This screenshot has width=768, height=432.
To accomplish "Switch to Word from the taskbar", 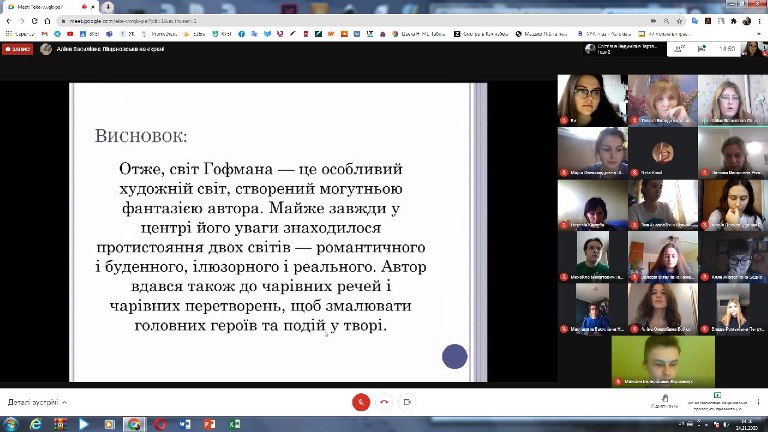I will (x=185, y=424).
